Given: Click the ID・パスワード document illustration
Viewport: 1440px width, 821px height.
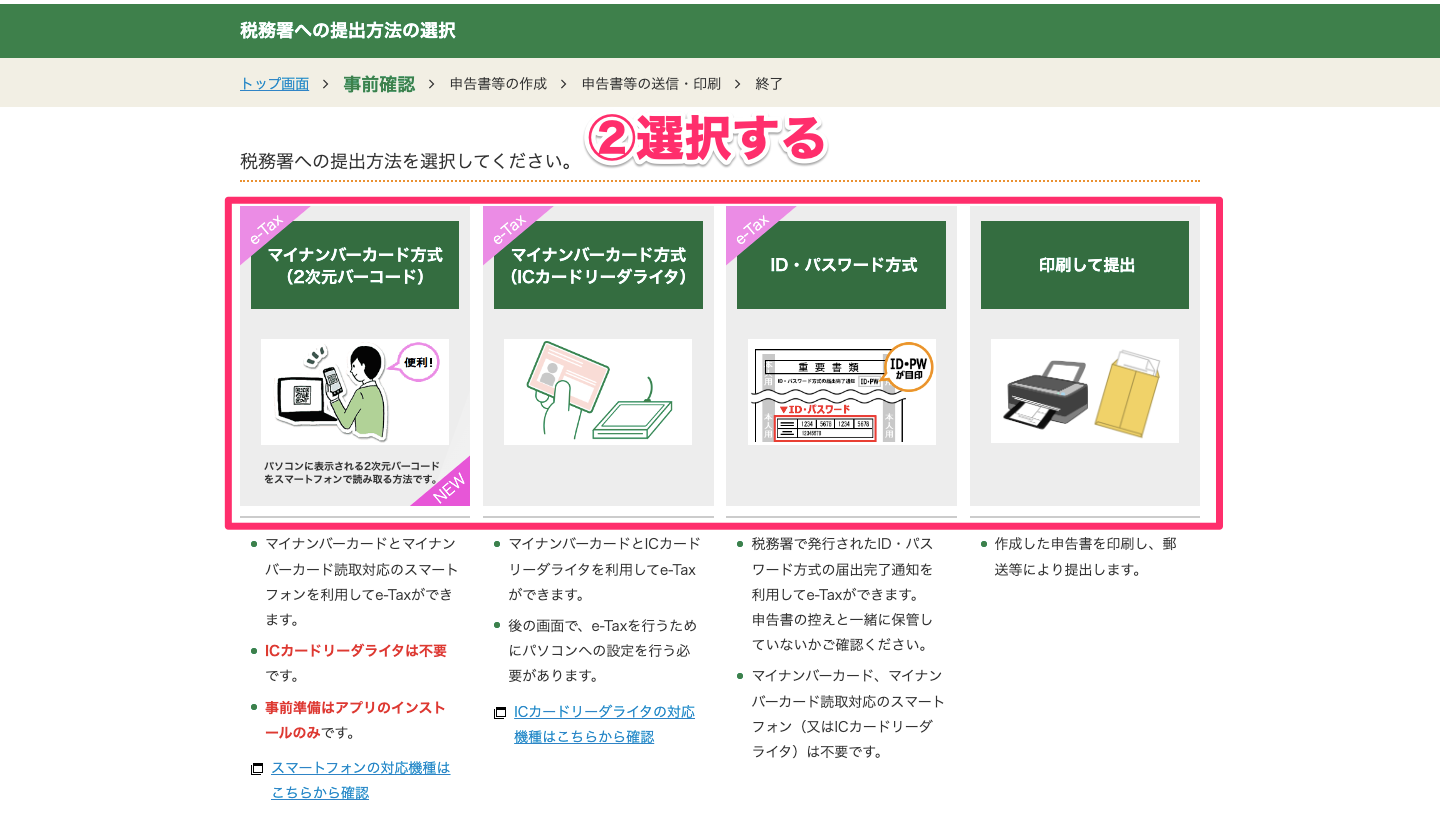Looking at the screenshot, I should pyautogui.click(x=842, y=392).
